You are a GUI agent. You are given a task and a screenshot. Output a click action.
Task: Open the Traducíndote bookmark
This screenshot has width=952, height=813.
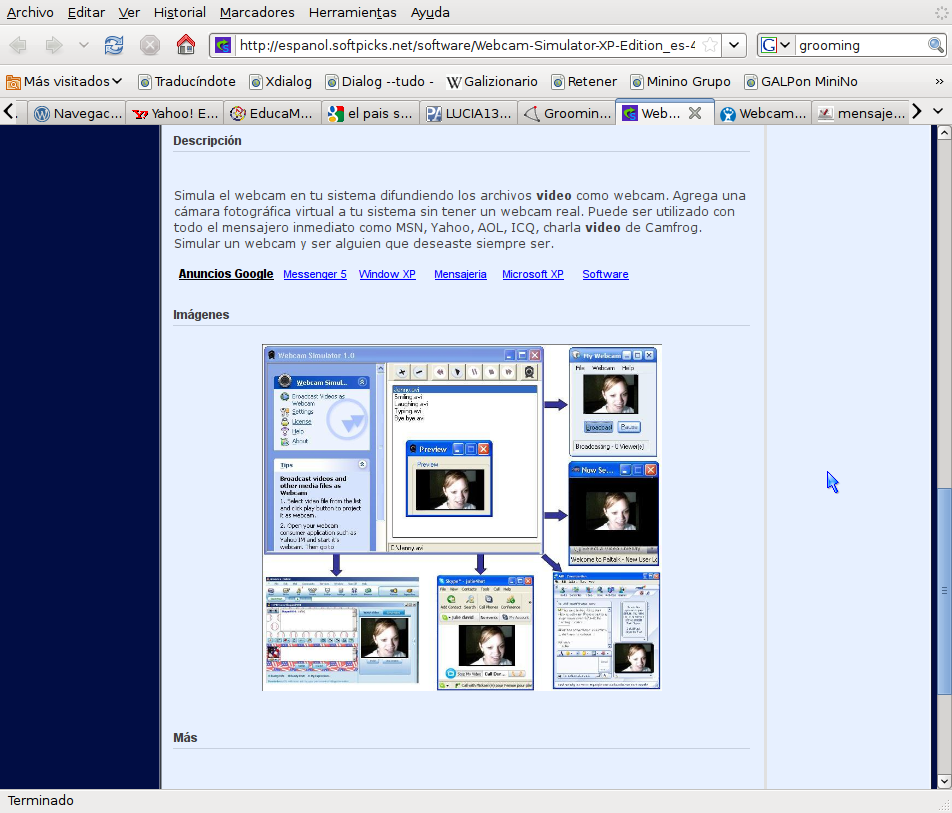pos(187,81)
